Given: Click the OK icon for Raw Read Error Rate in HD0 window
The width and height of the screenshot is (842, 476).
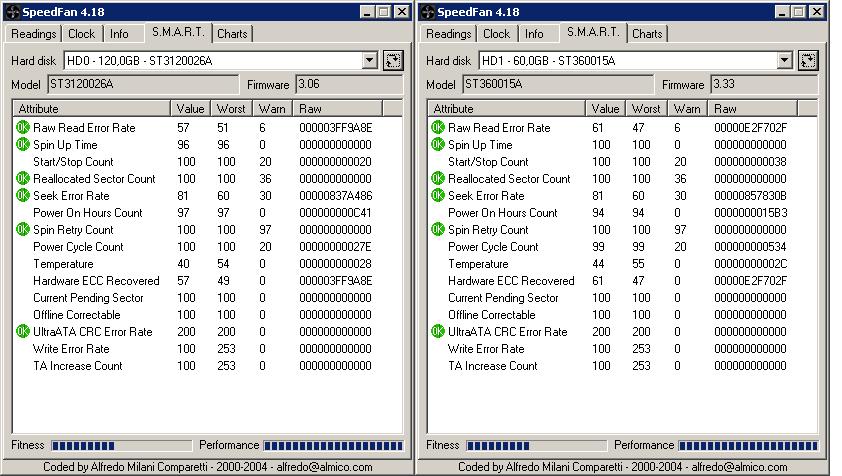Looking at the screenshot, I should (x=23, y=127).
